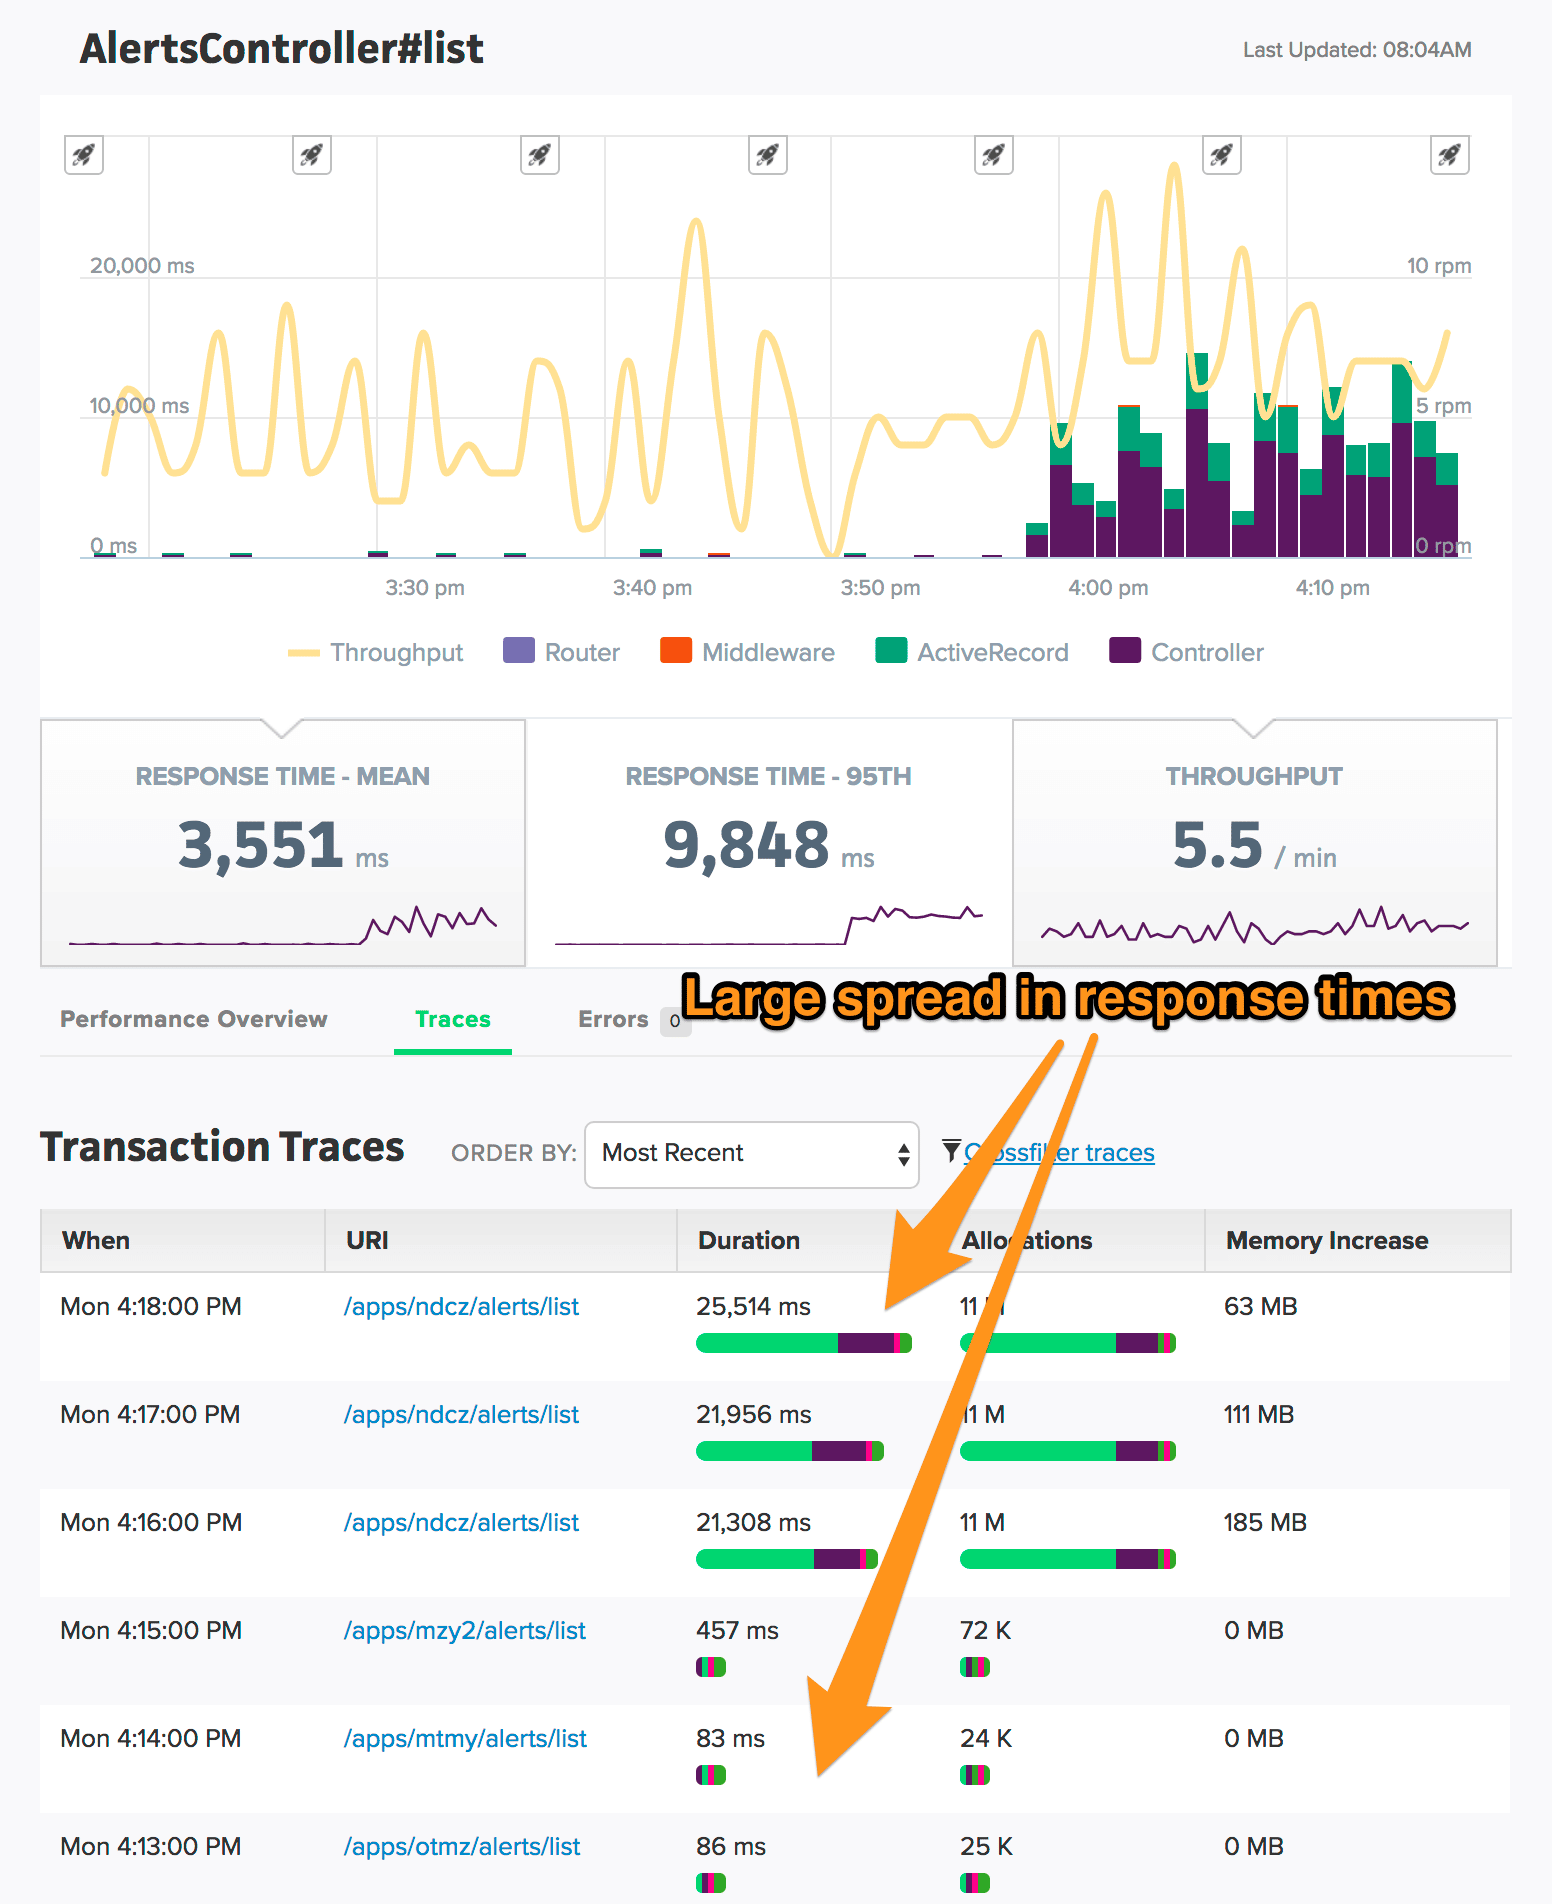Click the 83 ms duration value
This screenshot has height=1904, width=1552.
(x=731, y=1739)
